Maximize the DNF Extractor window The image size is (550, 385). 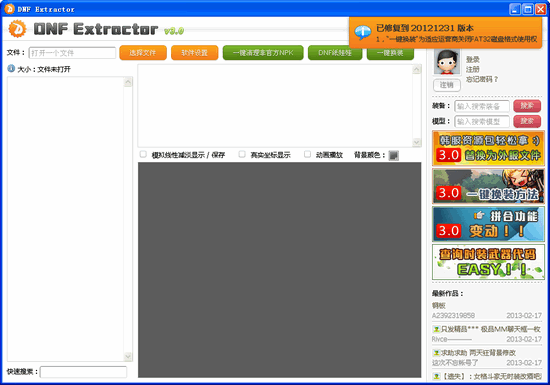coord(528,9)
